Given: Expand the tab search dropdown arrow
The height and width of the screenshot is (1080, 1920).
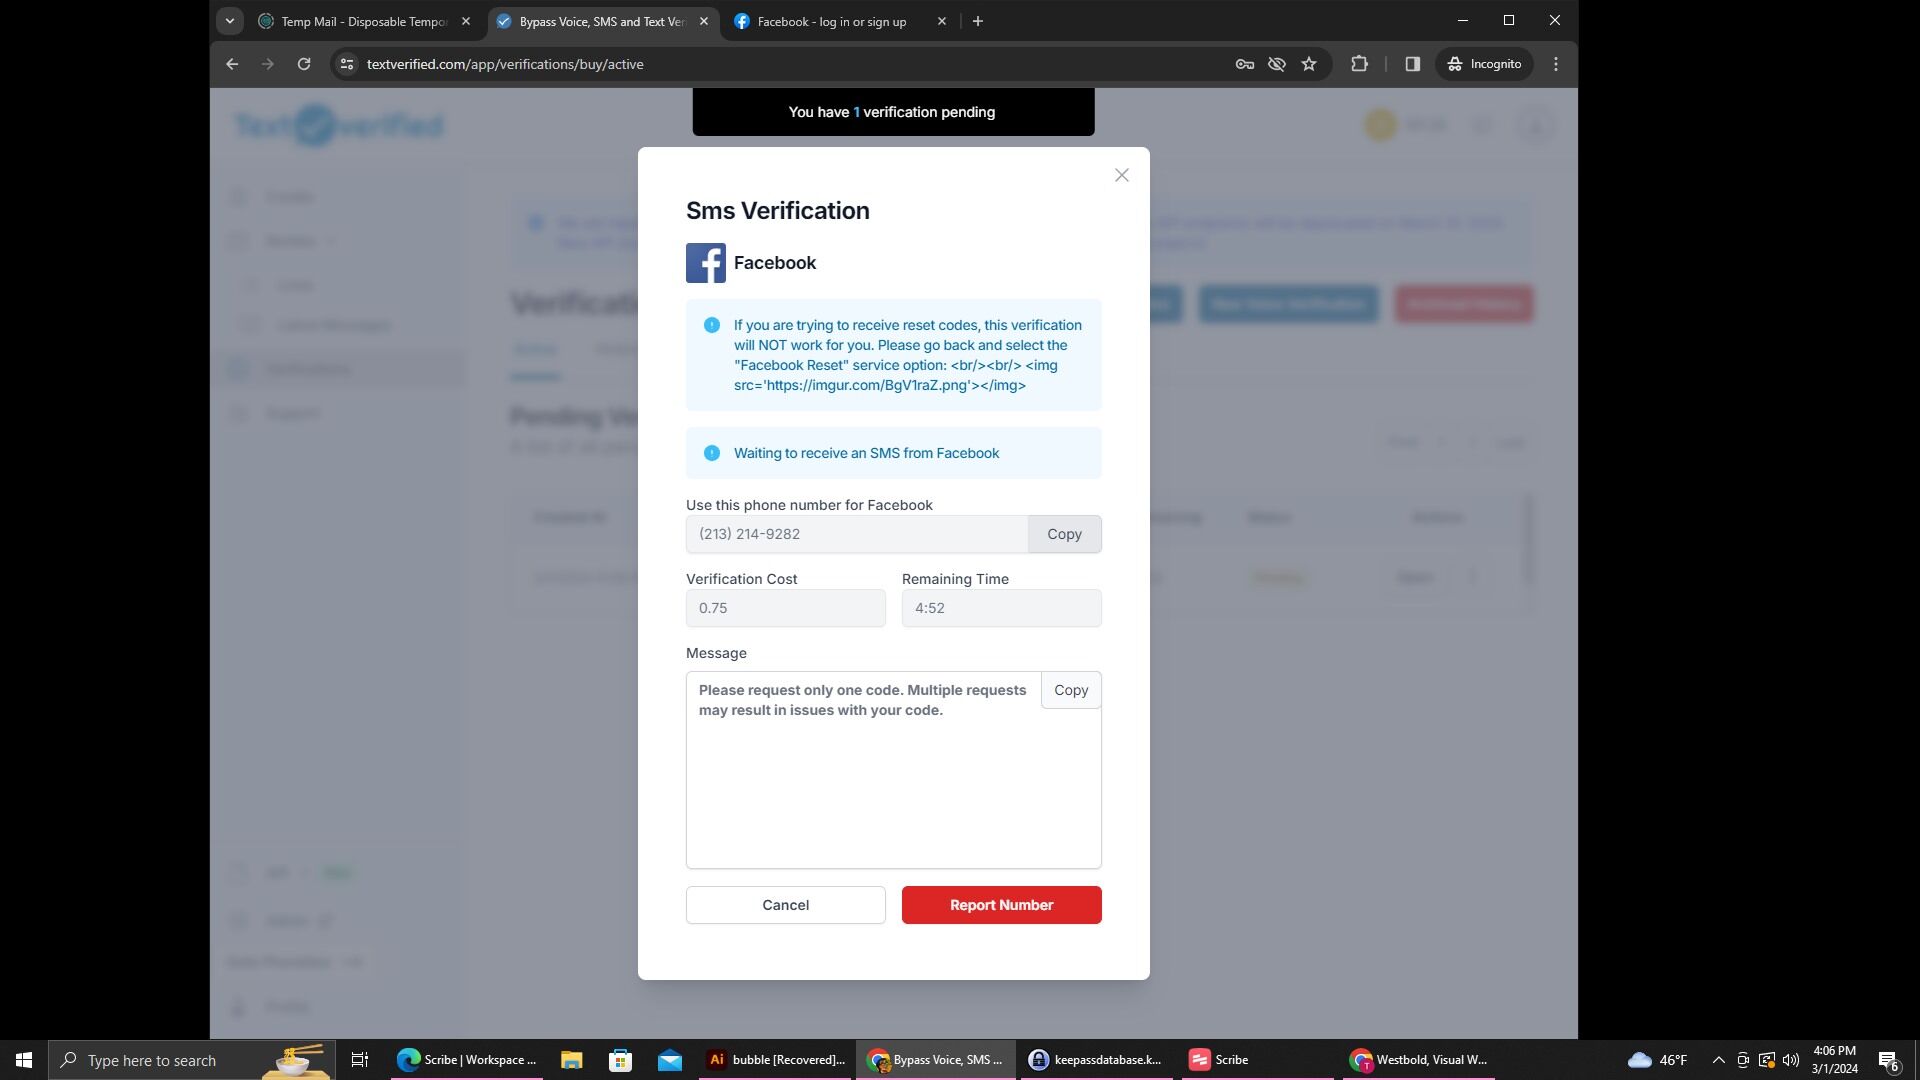Looking at the screenshot, I should [x=229, y=21].
